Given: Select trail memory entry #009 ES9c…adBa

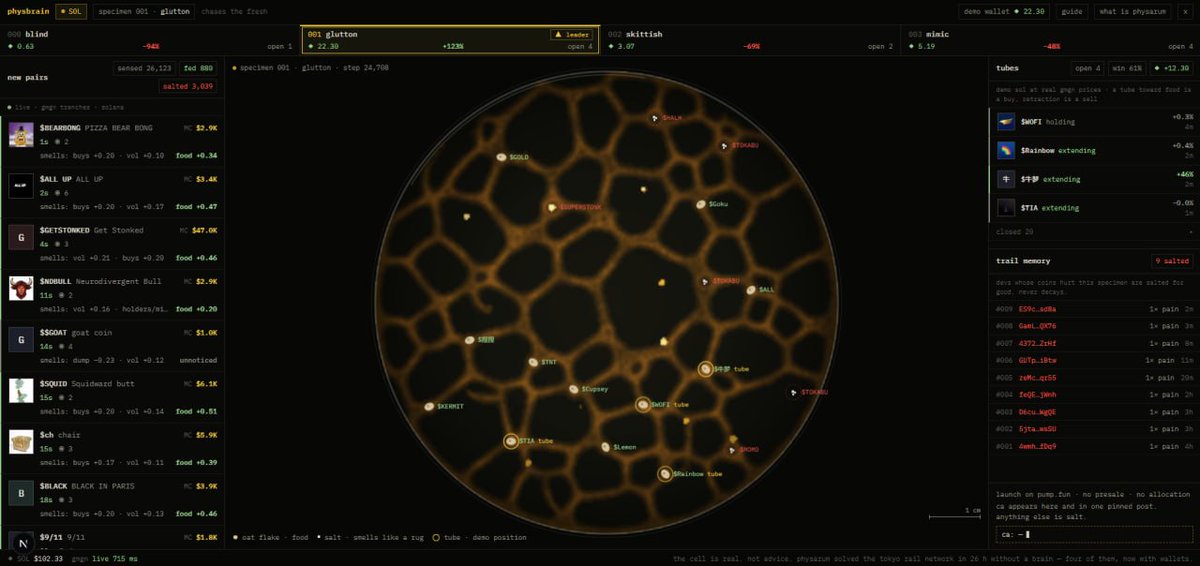Looking at the screenshot, I should tap(1093, 310).
